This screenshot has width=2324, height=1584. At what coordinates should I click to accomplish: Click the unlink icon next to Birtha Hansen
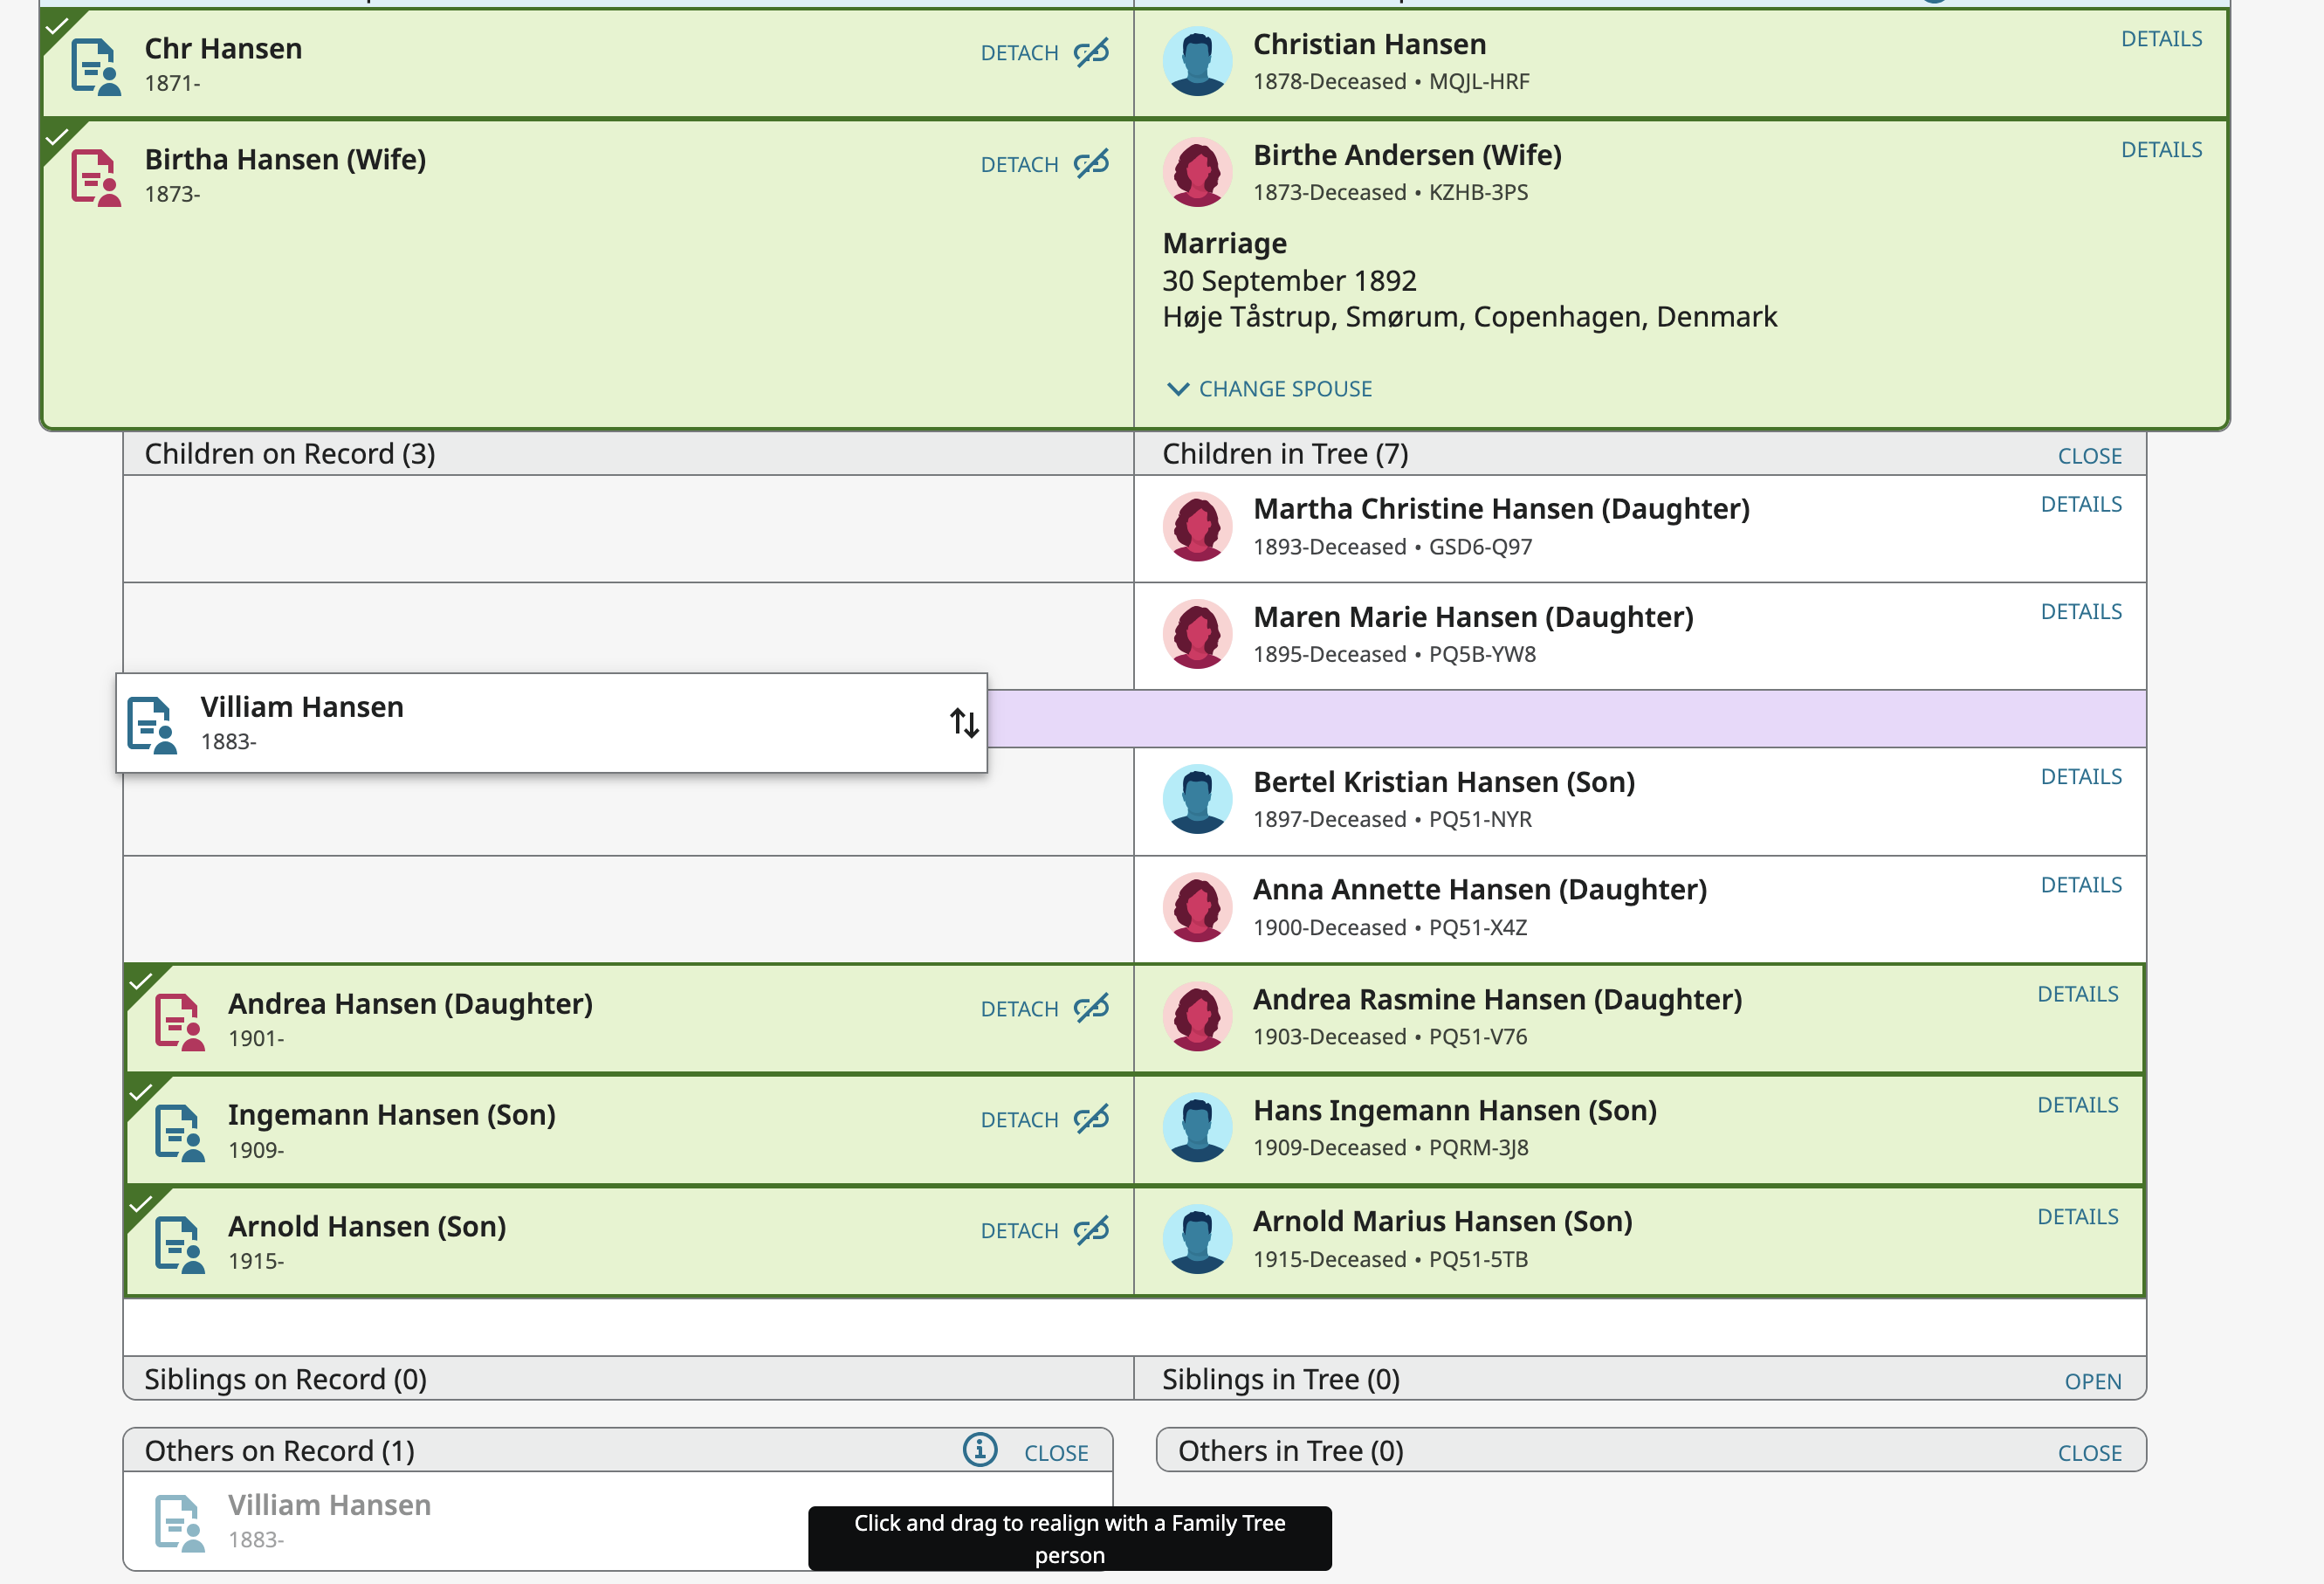pyautogui.click(x=1091, y=163)
